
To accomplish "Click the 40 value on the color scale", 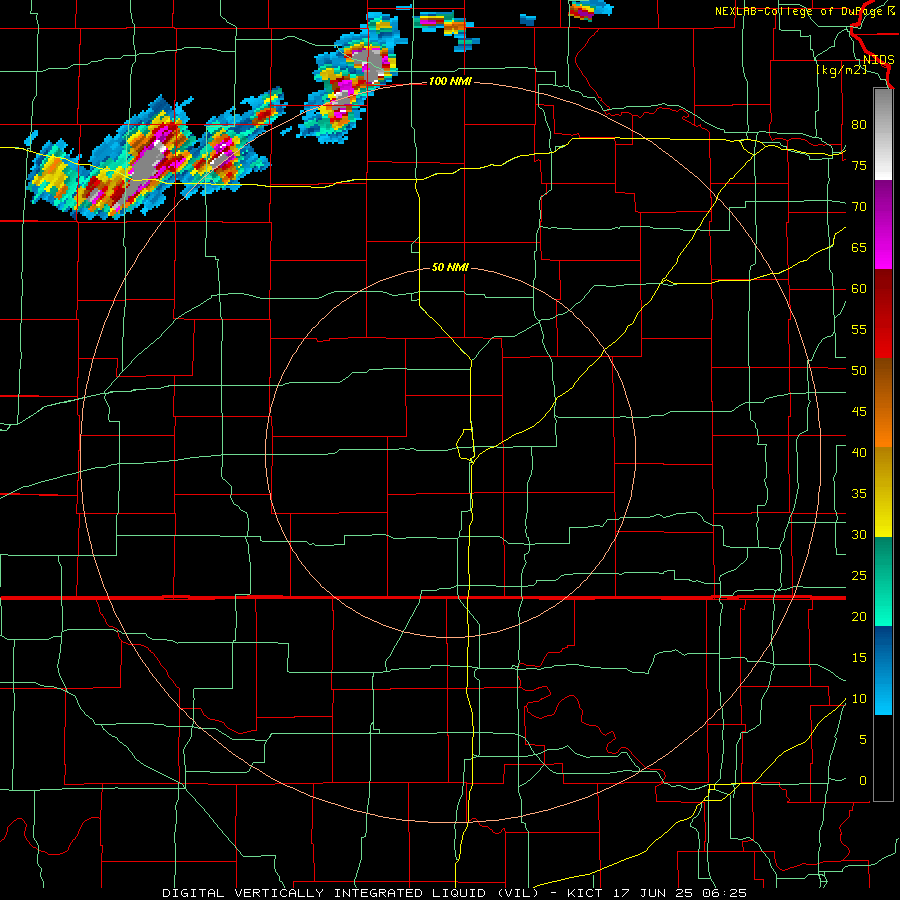I will [x=859, y=452].
